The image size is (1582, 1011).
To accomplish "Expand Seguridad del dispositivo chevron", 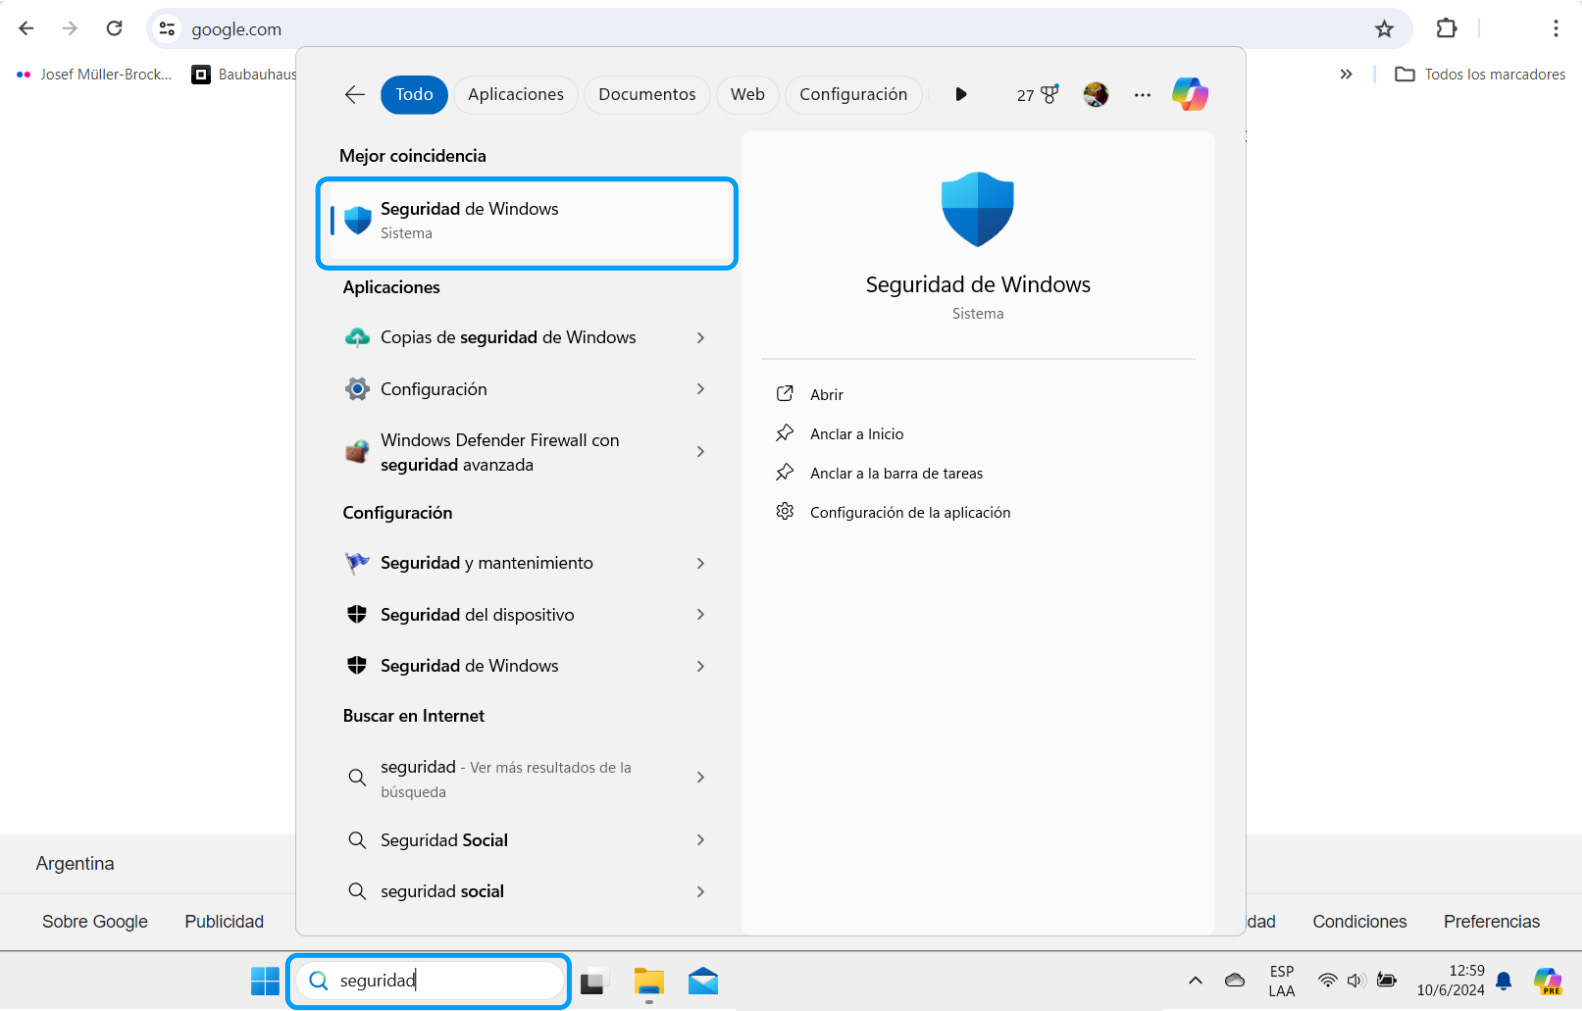I will pyautogui.click(x=701, y=615).
